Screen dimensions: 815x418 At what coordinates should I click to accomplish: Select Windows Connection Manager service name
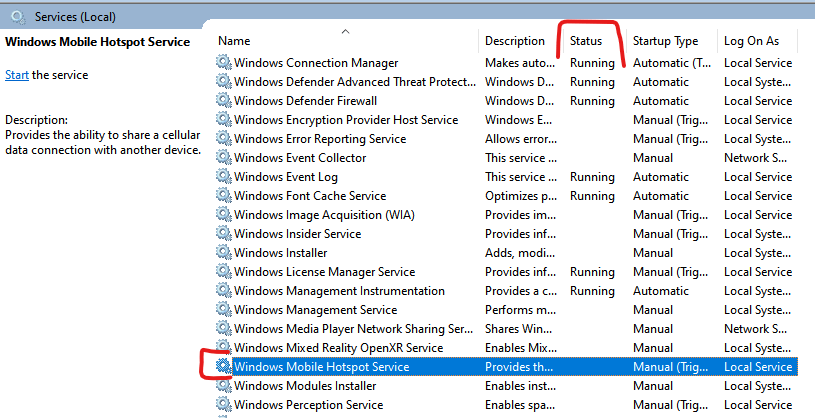[316, 63]
